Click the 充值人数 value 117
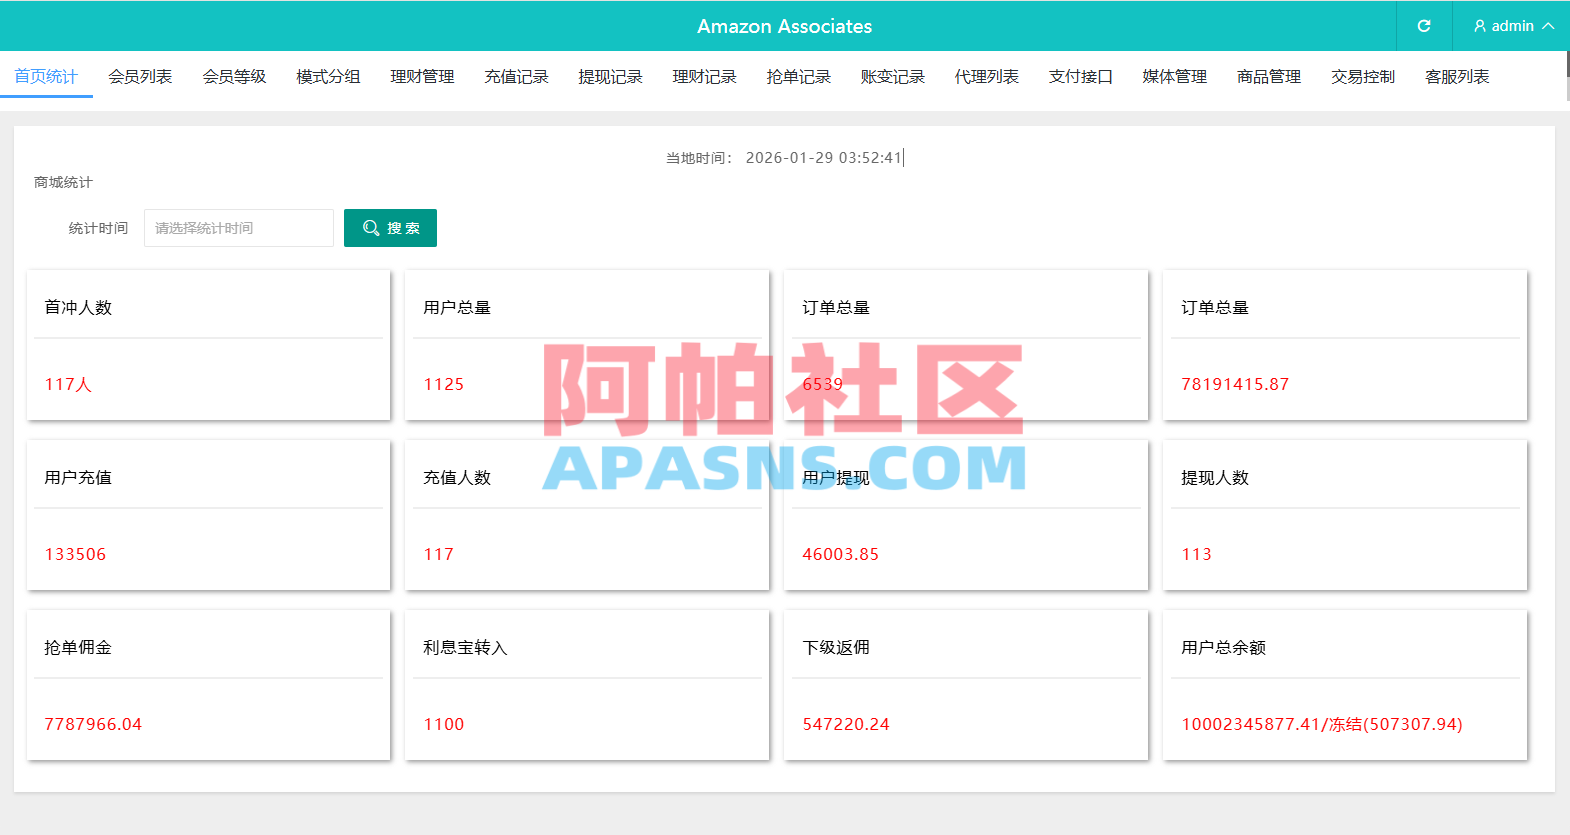Viewport: 1570px width, 835px height. coord(438,554)
